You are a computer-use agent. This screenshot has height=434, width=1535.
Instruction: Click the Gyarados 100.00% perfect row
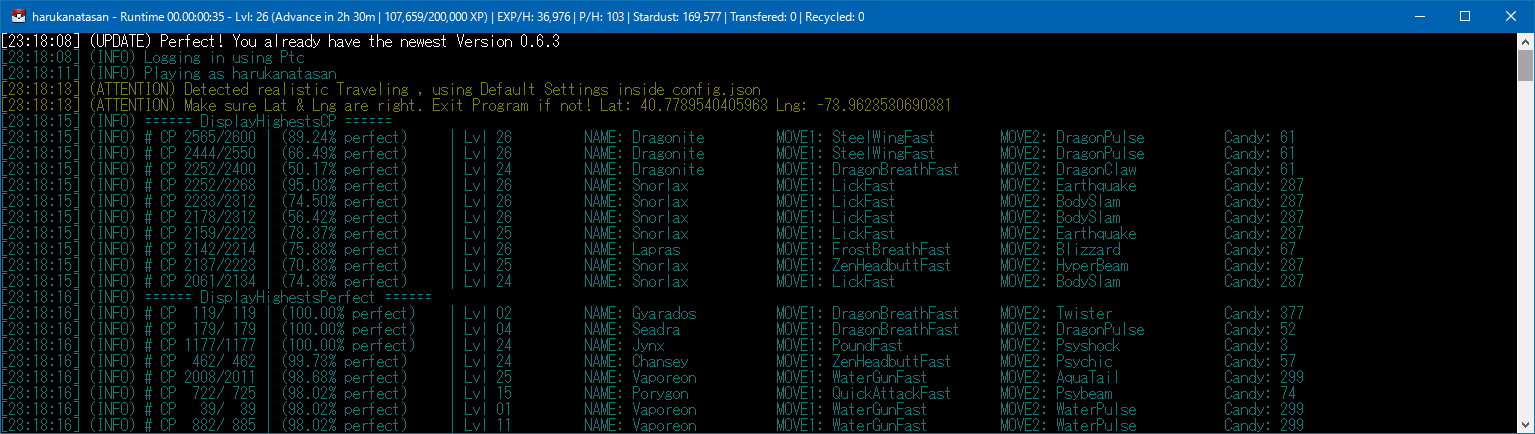[653, 314]
